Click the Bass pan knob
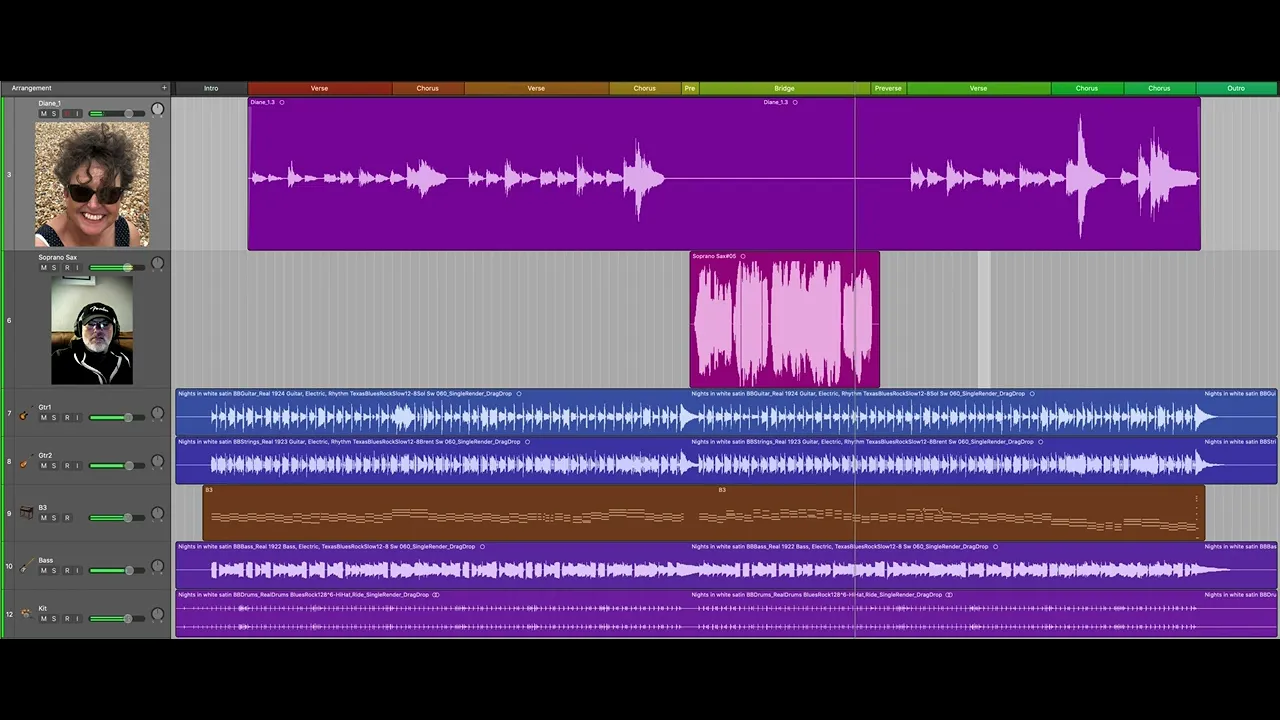The width and height of the screenshot is (1280, 720). 157,566
